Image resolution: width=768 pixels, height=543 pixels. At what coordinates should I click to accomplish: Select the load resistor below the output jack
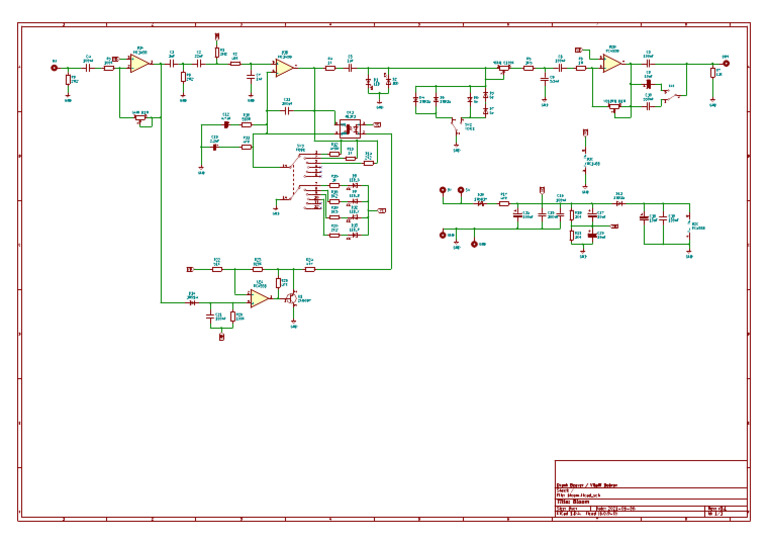coord(713,73)
